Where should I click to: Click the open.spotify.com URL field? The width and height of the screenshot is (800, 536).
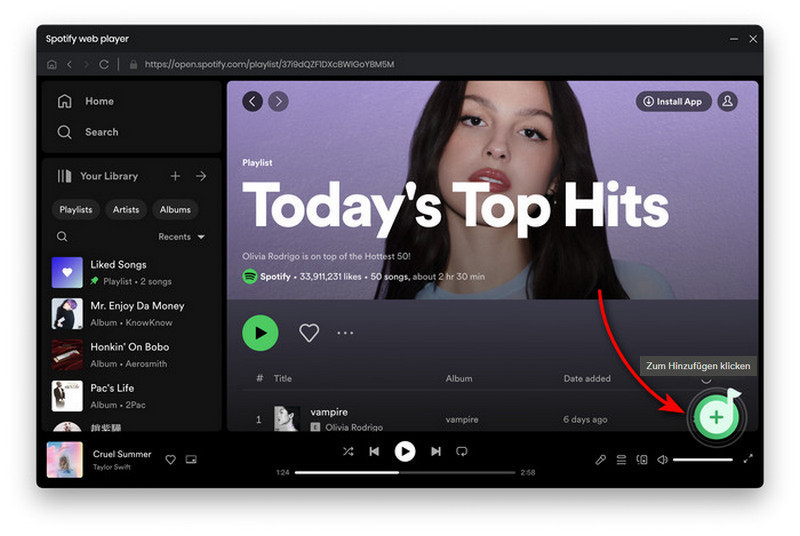[269, 64]
